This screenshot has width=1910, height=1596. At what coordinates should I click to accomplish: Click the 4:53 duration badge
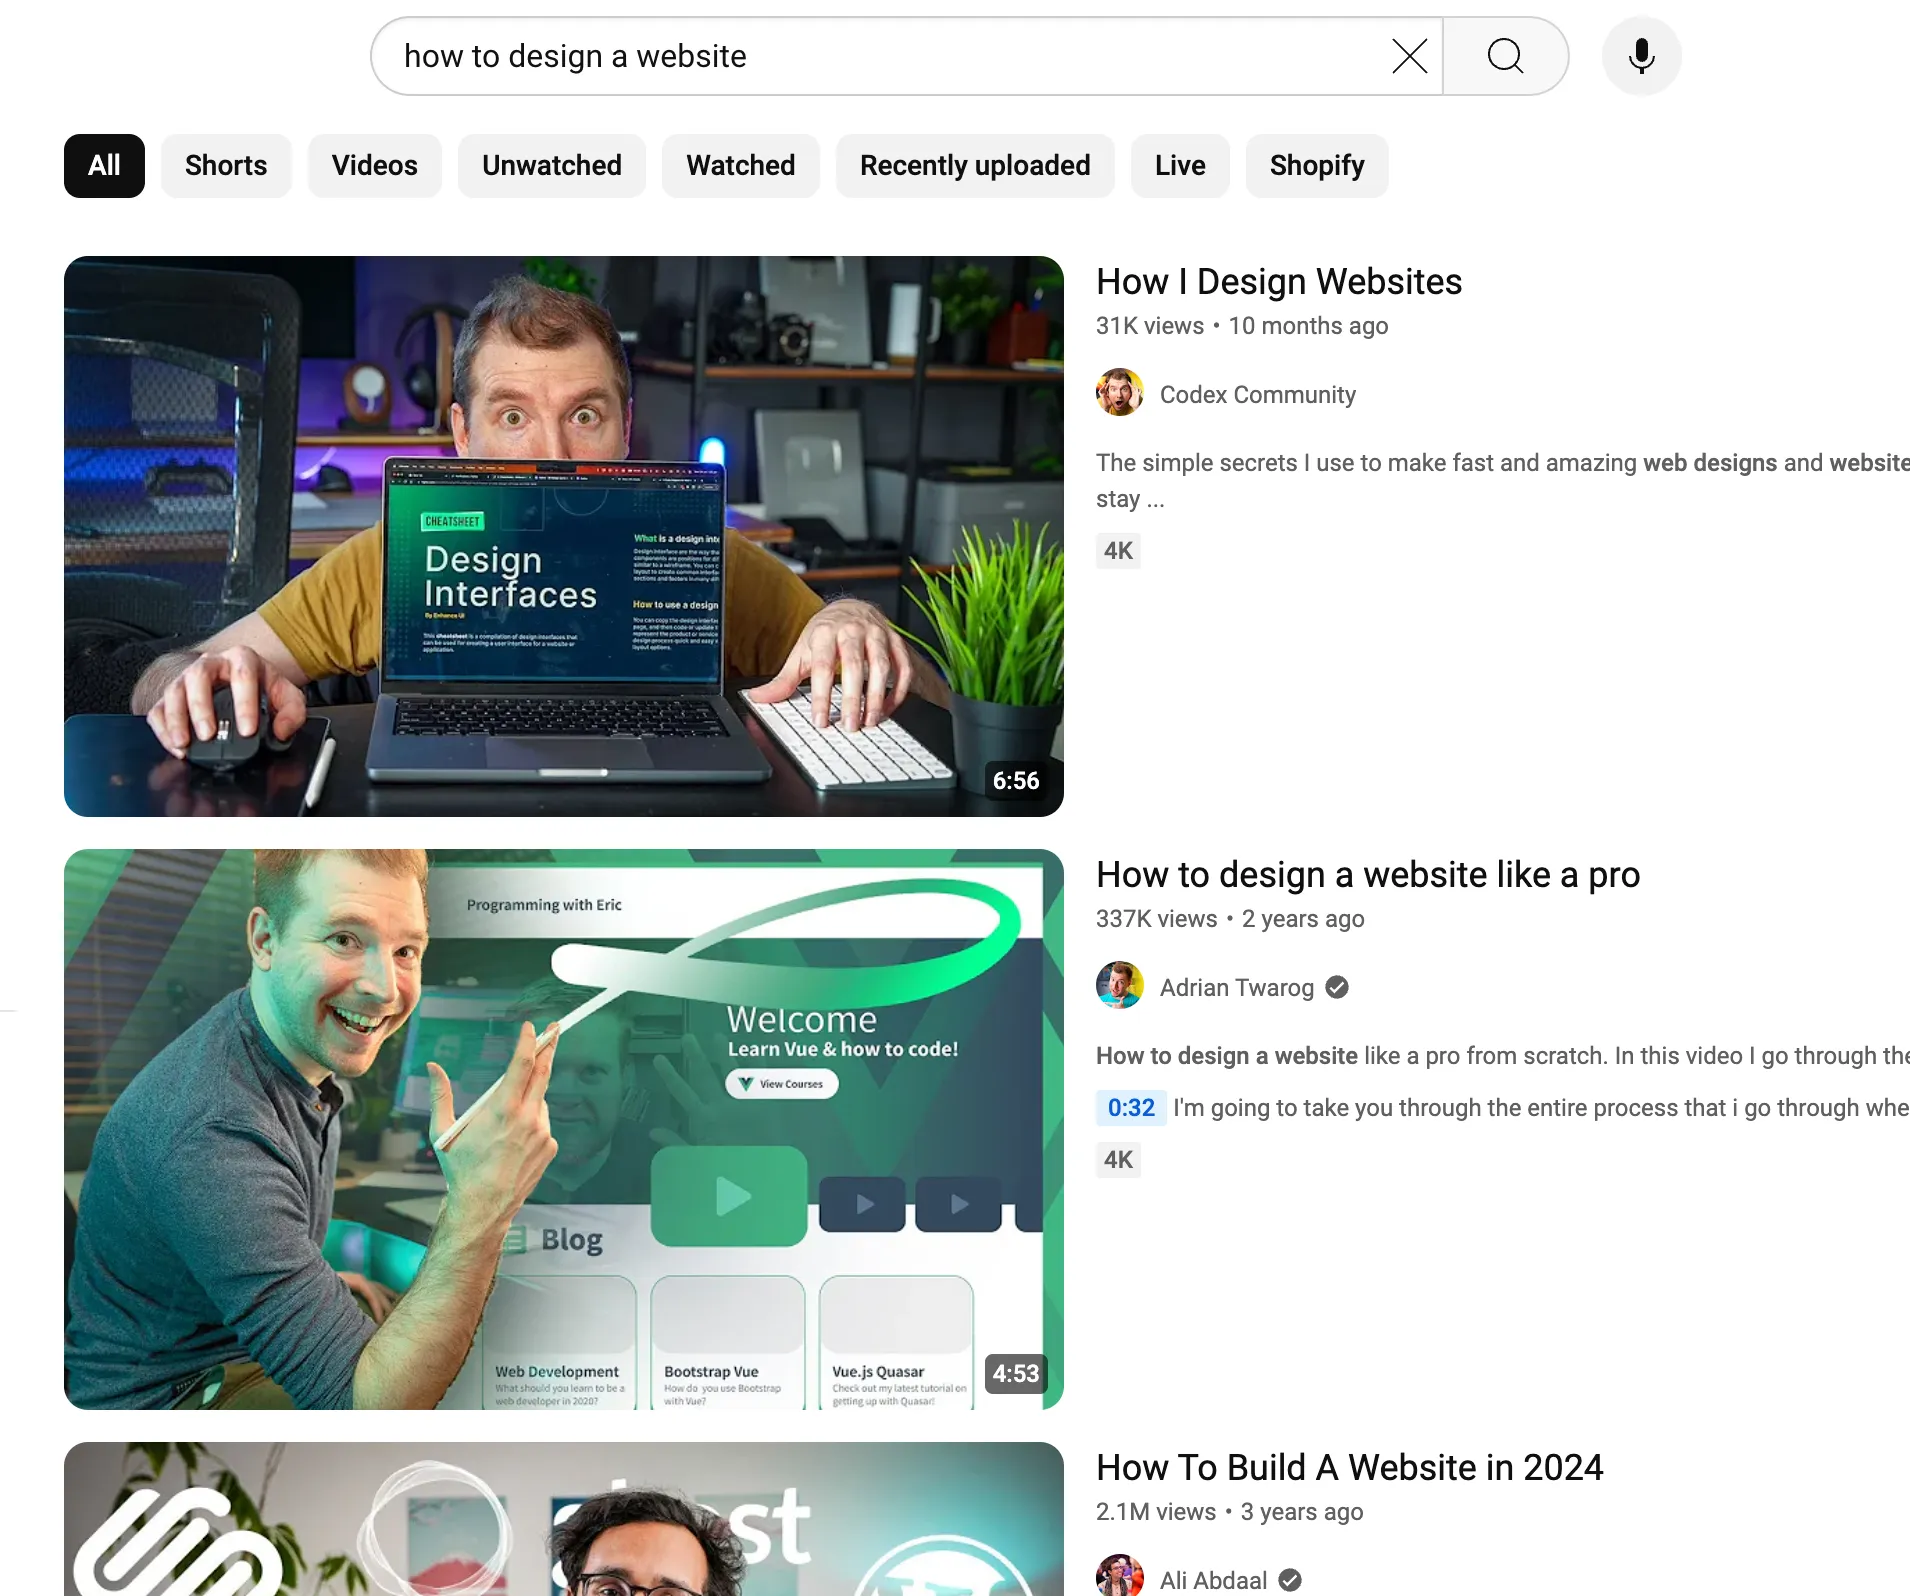(1016, 1374)
